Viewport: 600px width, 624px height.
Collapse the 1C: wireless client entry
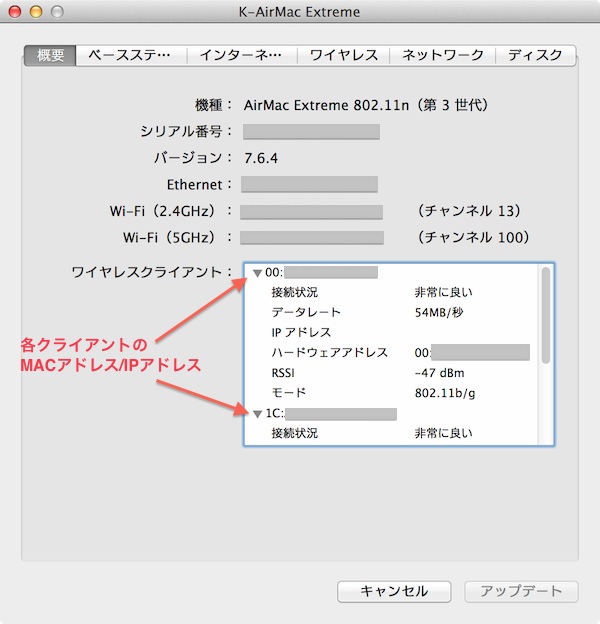coord(257,414)
